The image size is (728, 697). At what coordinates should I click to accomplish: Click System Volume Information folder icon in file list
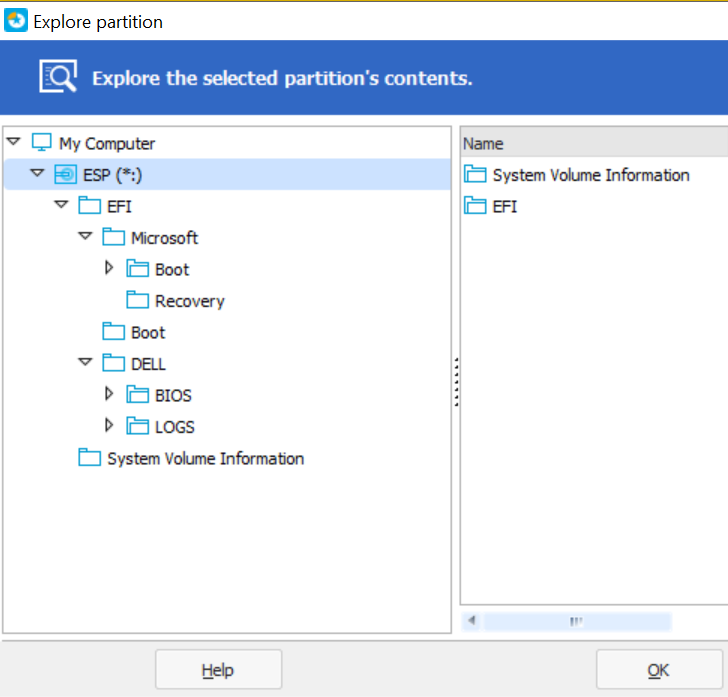(x=475, y=174)
